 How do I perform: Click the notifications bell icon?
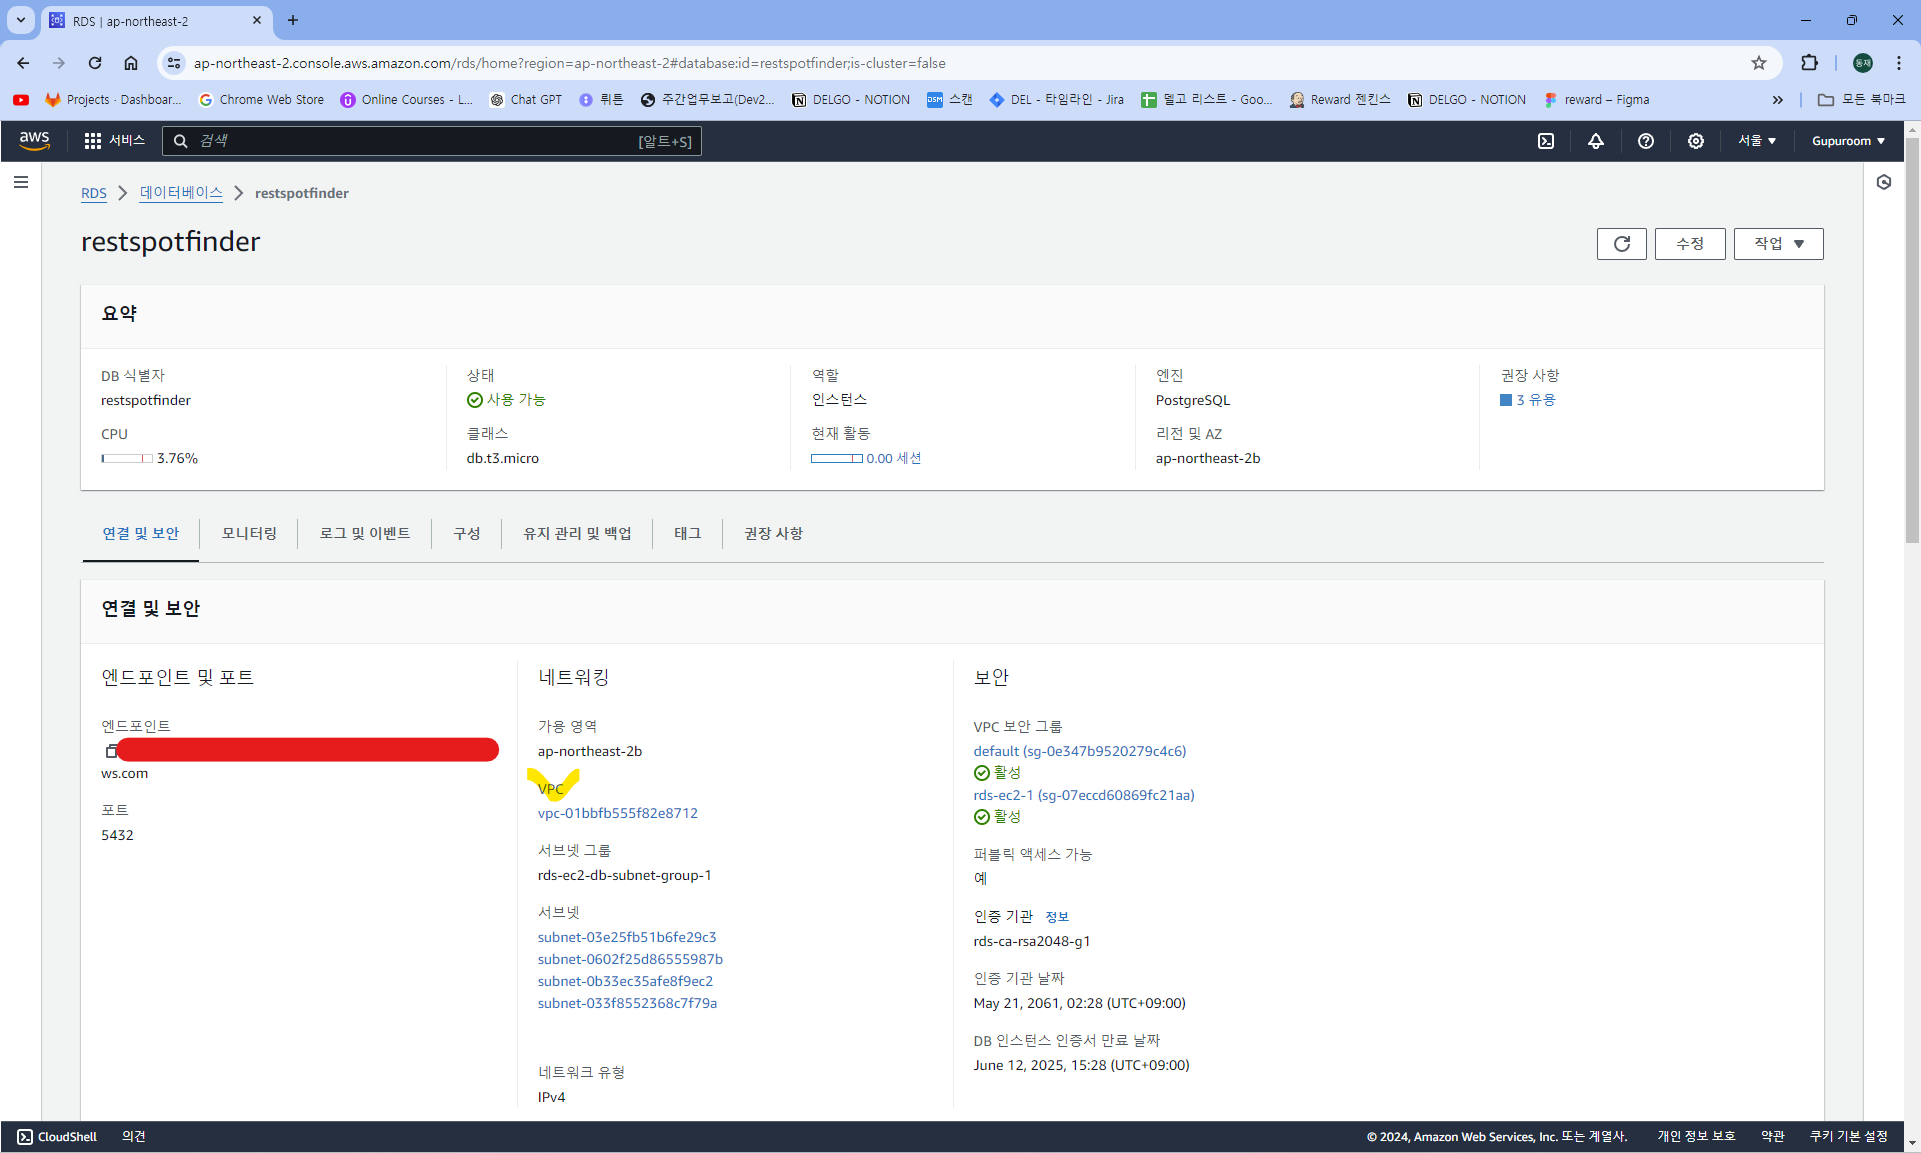click(x=1596, y=141)
